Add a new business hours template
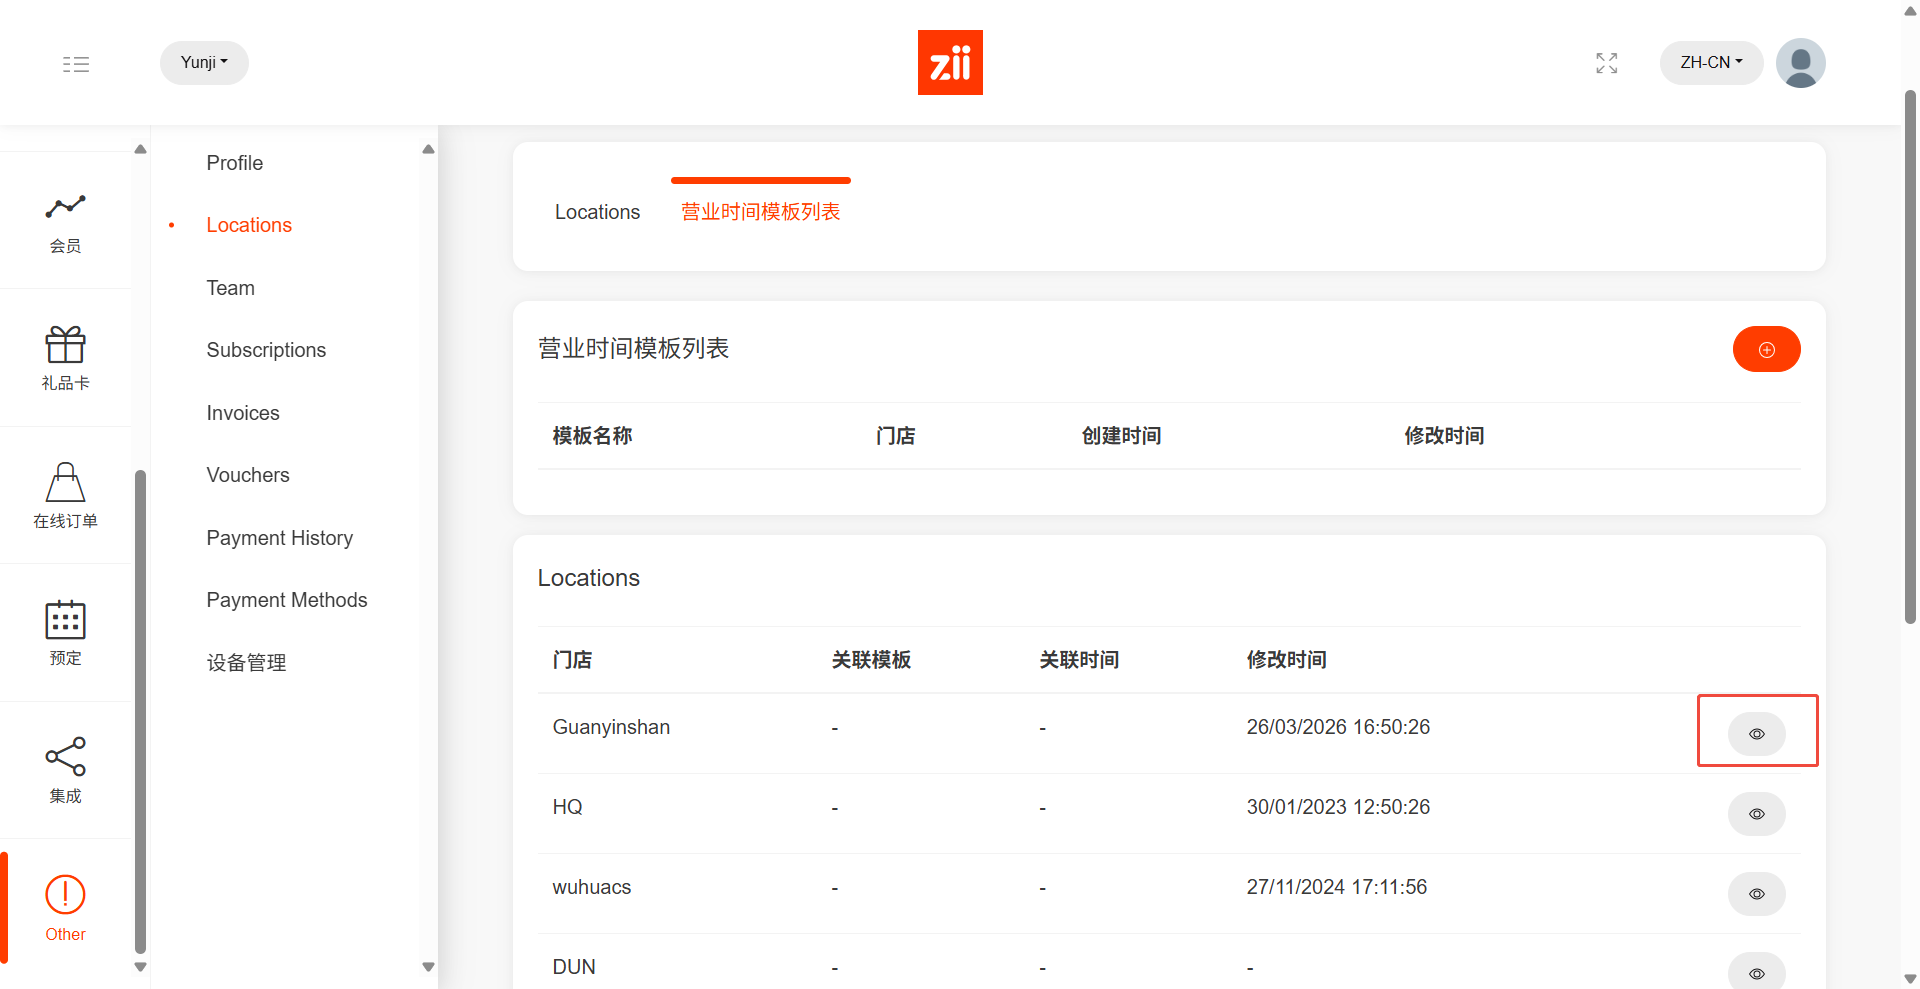 click(x=1766, y=349)
